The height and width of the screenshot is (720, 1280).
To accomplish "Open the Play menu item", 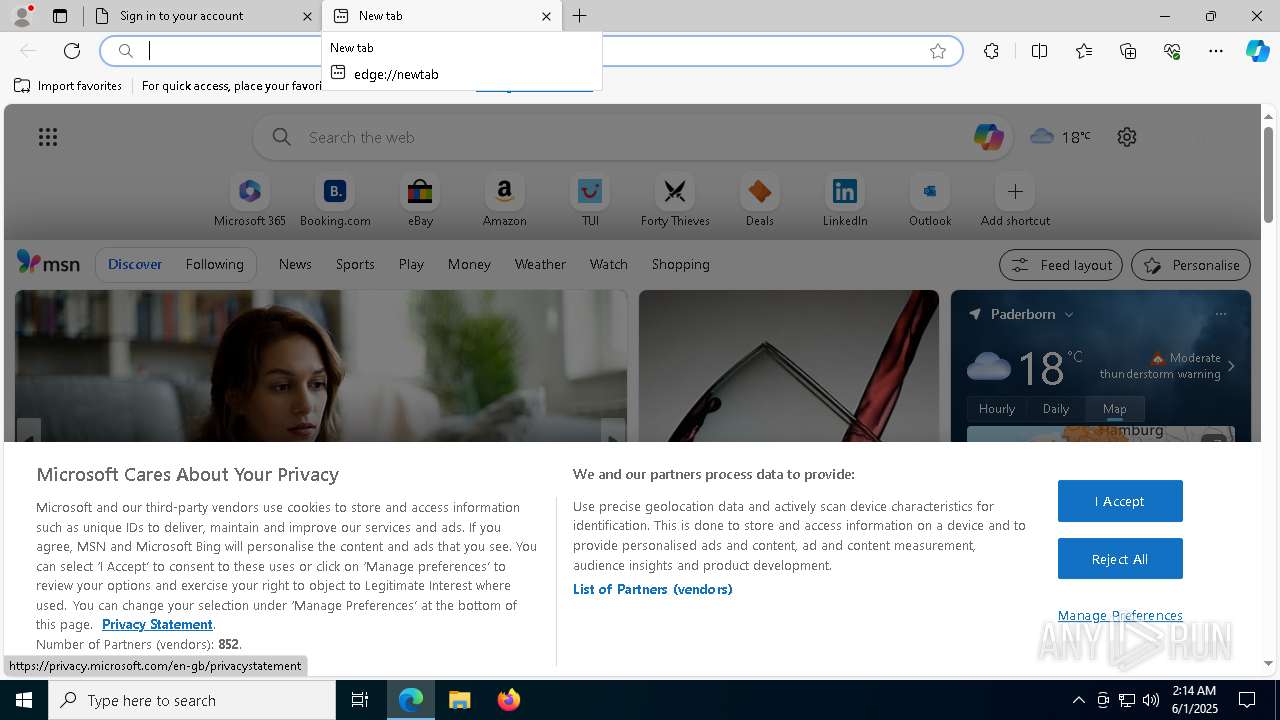I will (x=411, y=264).
